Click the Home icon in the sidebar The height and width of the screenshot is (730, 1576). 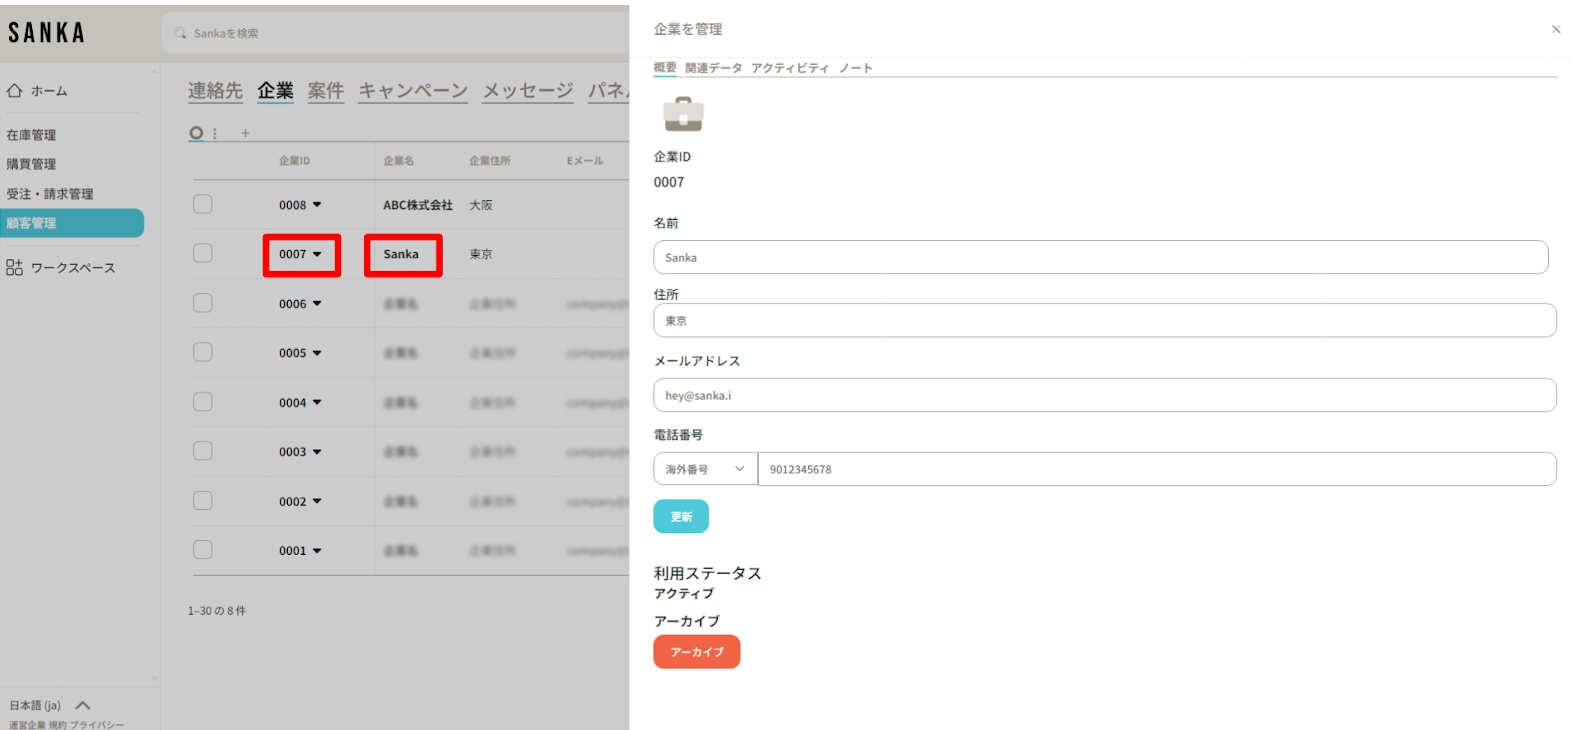(14, 91)
